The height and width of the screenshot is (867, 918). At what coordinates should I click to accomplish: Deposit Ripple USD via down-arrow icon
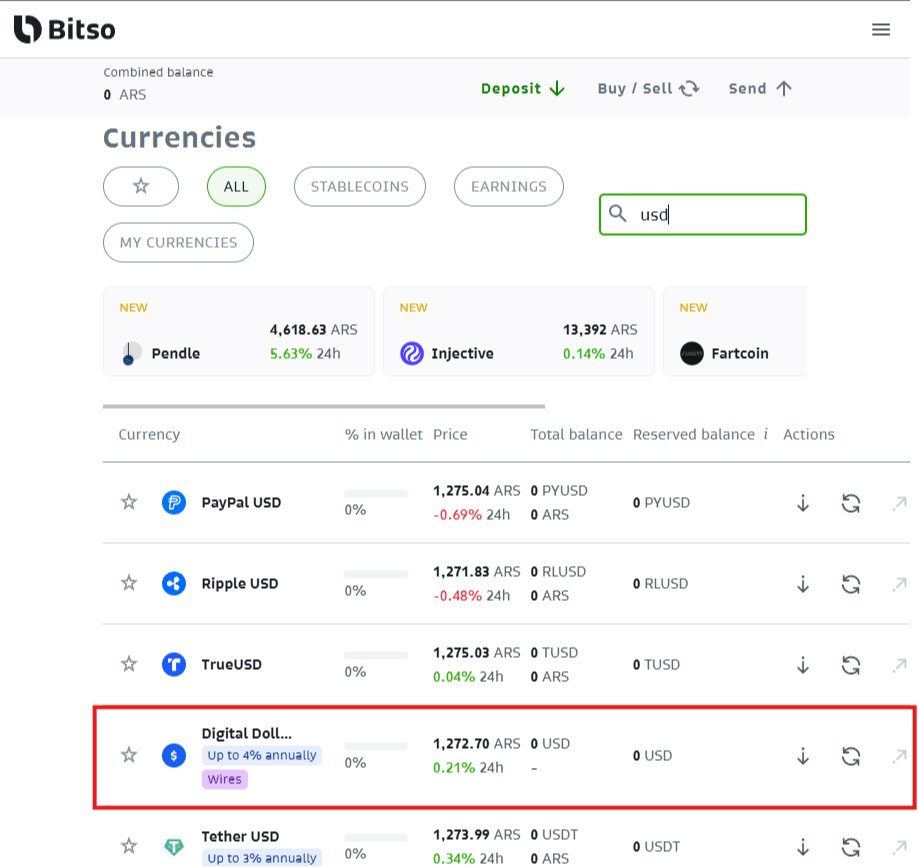[803, 583]
